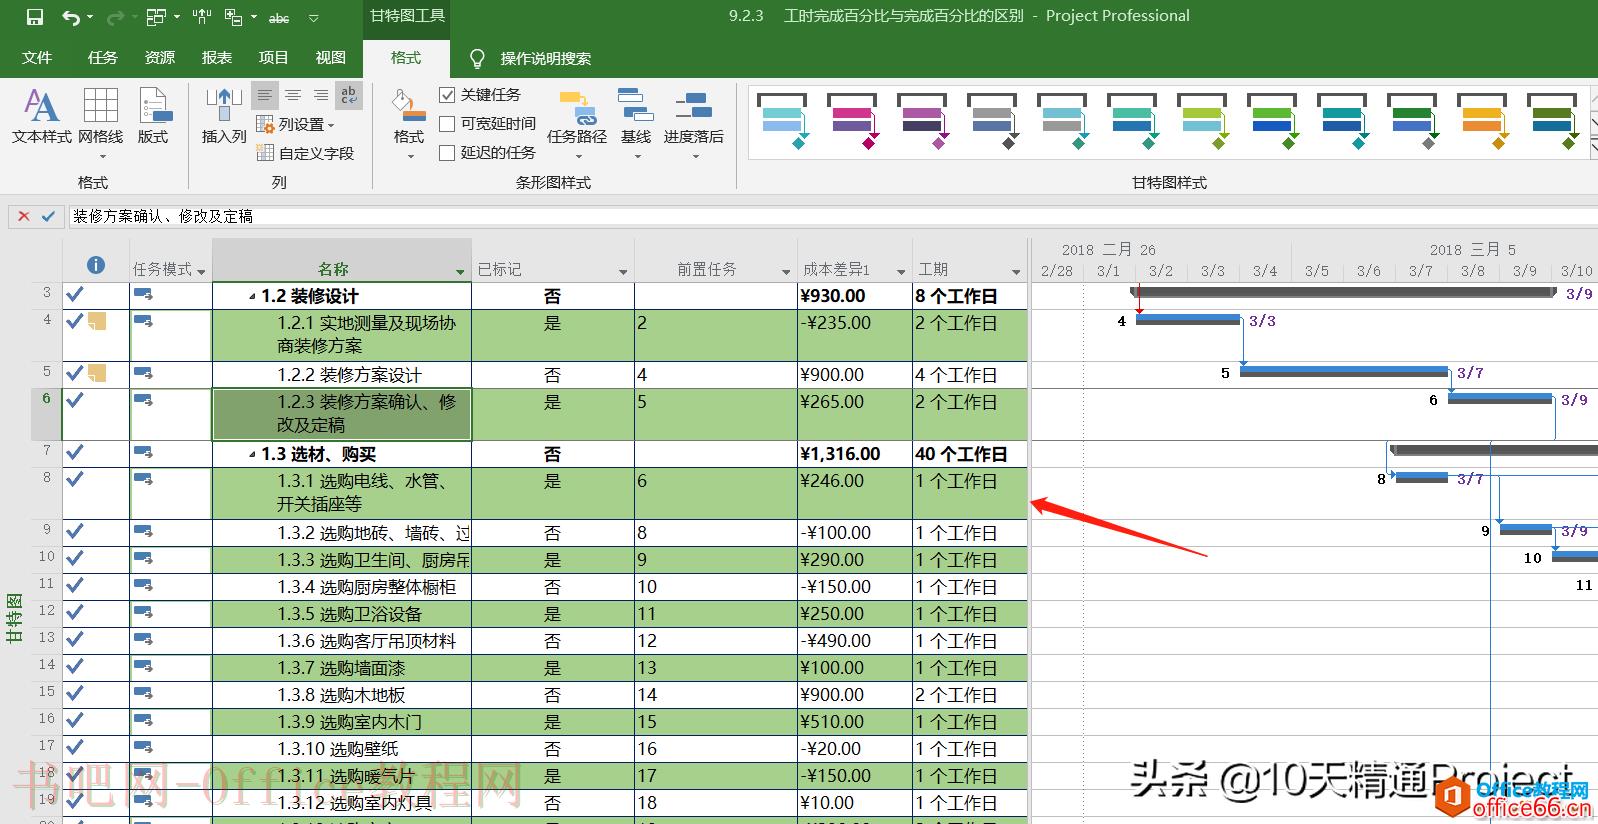Cancel the entry with the red X
1598x824 pixels.
(24, 216)
